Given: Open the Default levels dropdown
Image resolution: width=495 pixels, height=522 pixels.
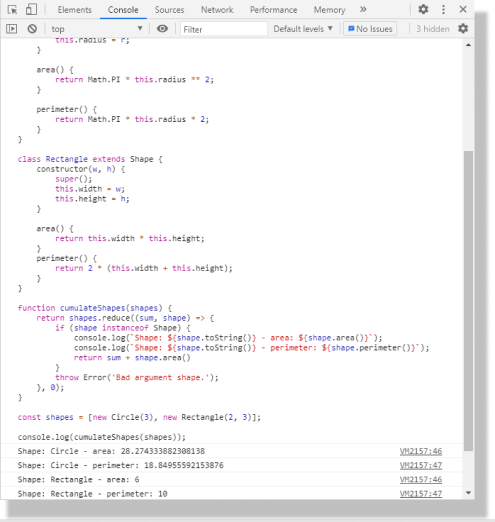Looking at the screenshot, I should pyautogui.click(x=303, y=29).
